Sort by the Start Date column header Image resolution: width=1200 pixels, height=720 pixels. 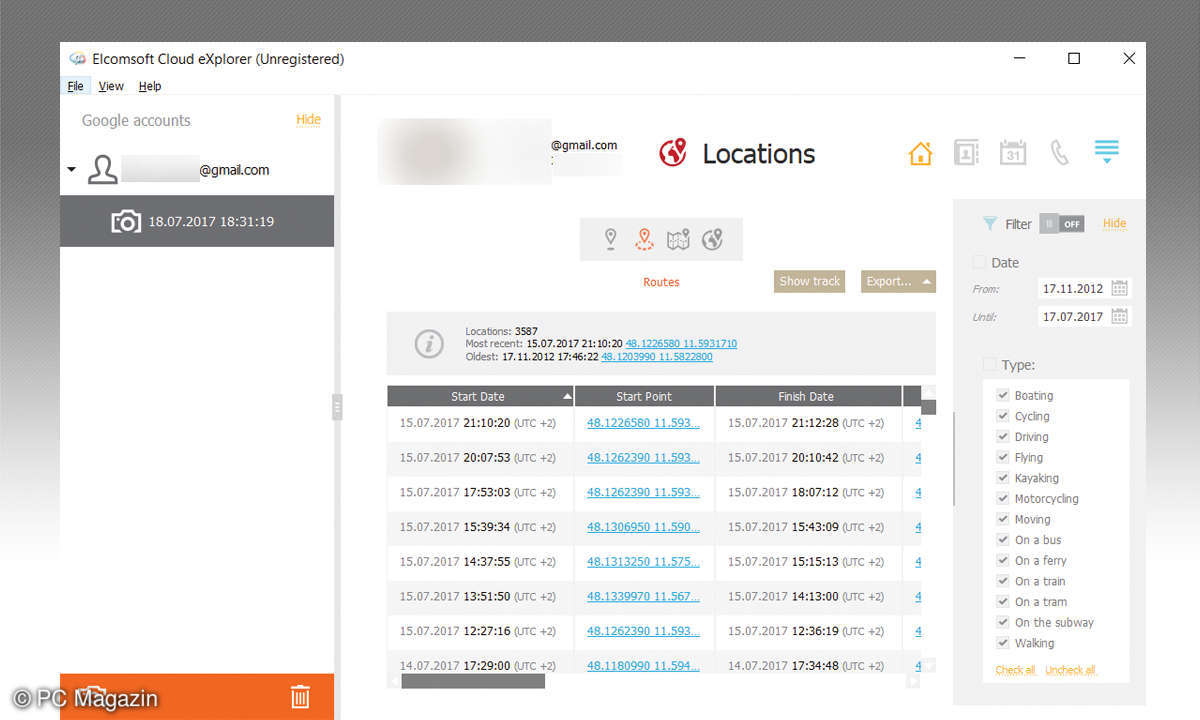481,396
